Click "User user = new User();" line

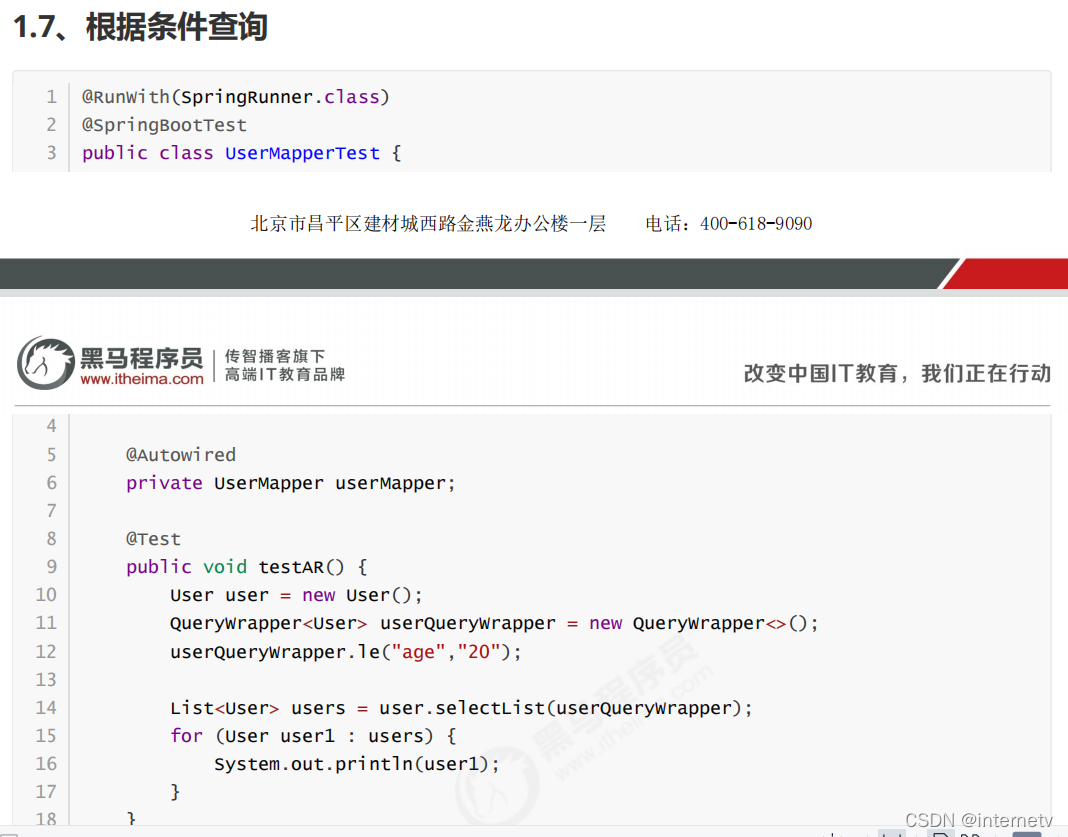pyautogui.click(x=296, y=595)
